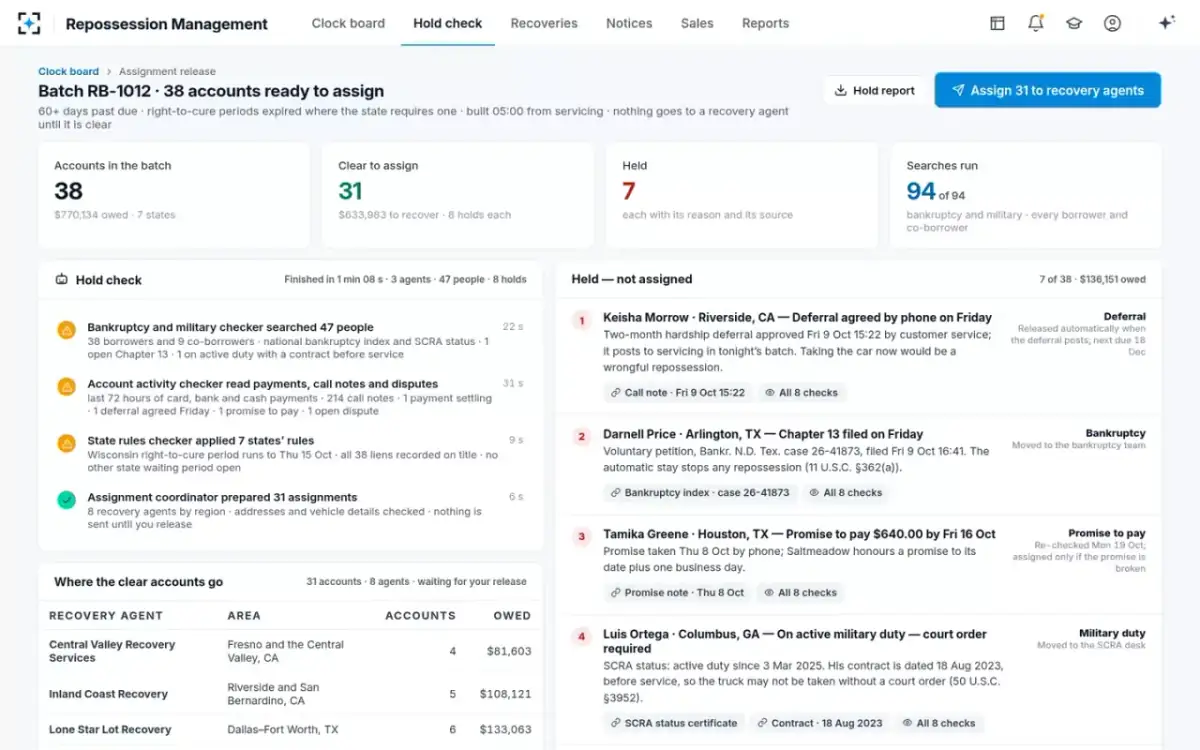Screen dimensions: 1200x750
Task: Click number 2 badge for Darnell Price
Action: click(x=581, y=437)
